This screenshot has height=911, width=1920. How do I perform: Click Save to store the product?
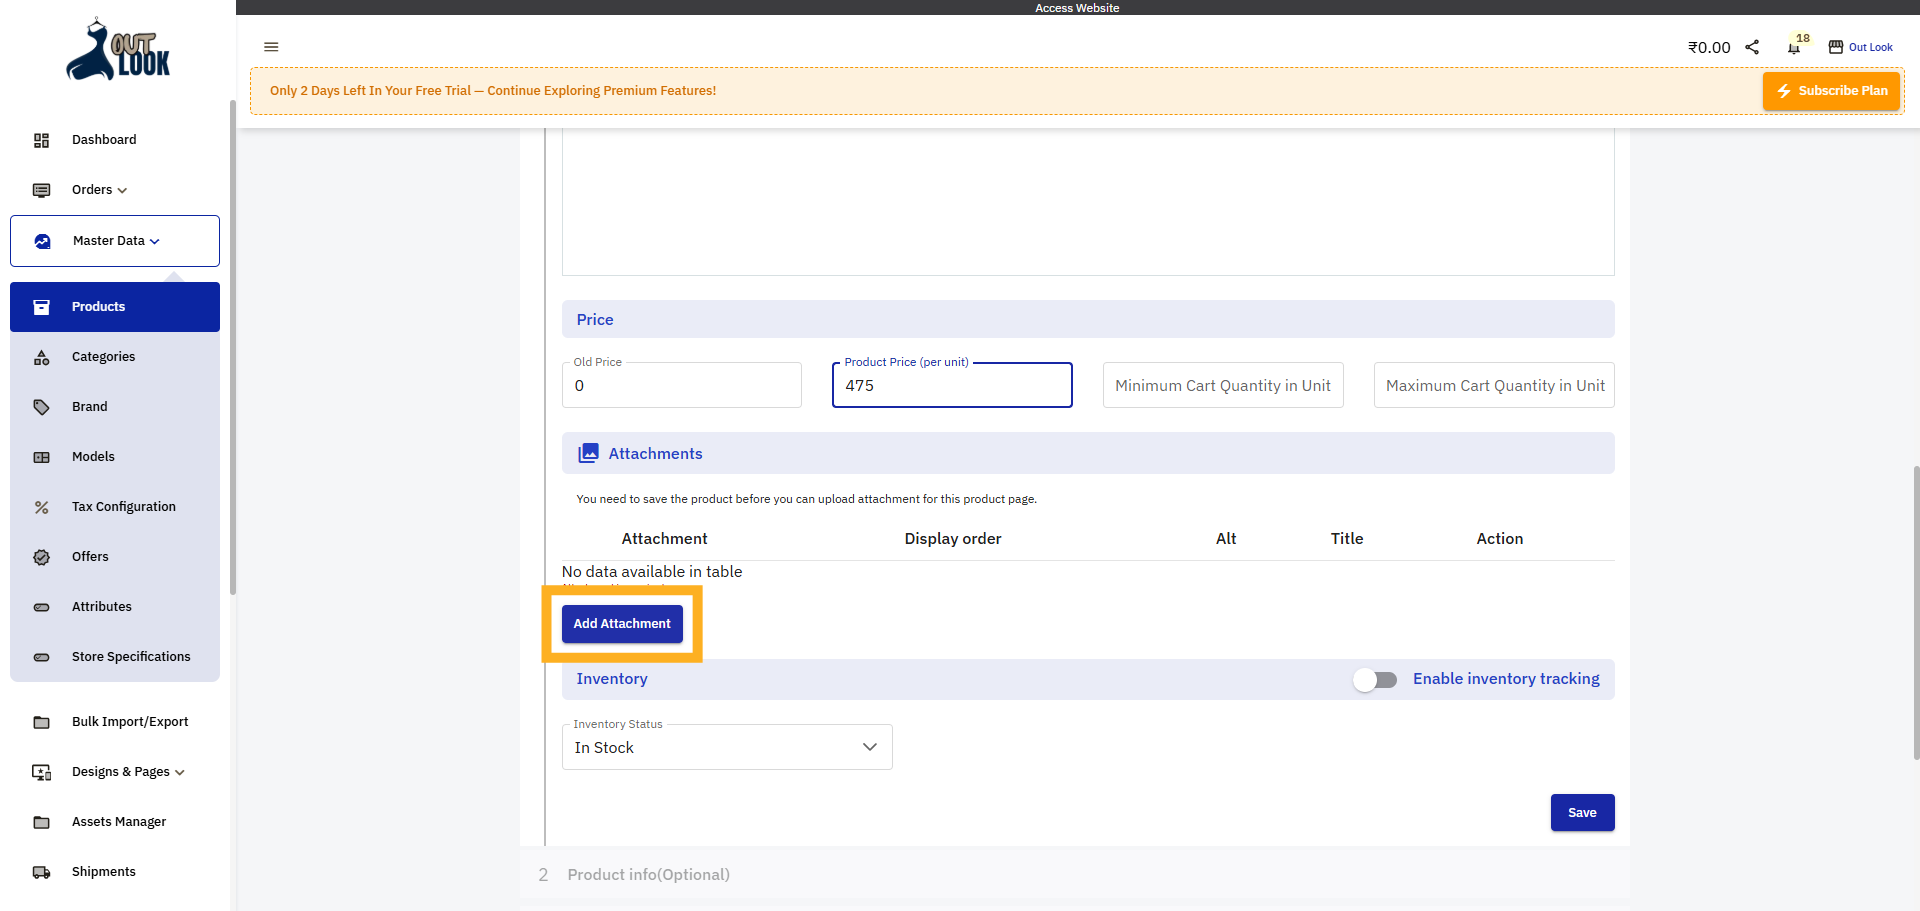(1582, 813)
